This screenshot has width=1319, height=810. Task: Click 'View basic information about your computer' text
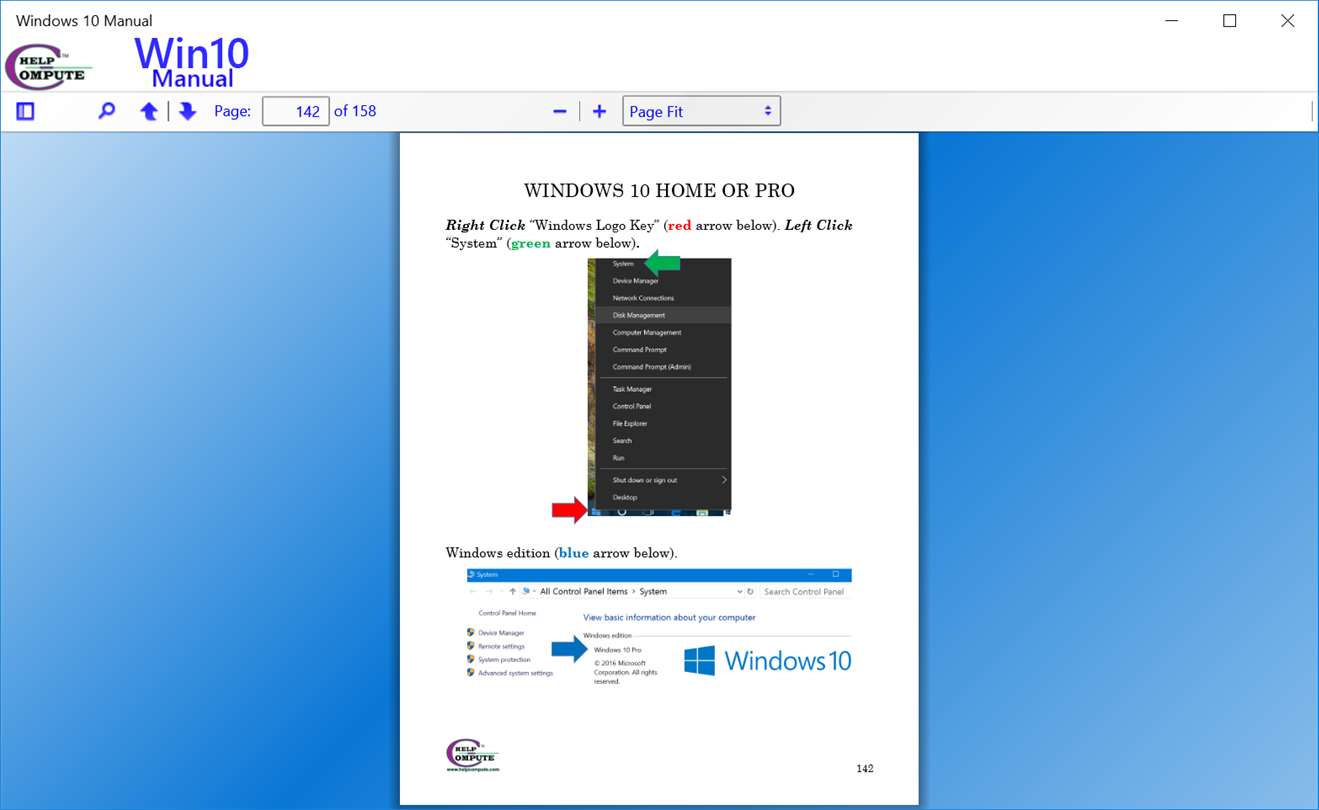(x=669, y=617)
